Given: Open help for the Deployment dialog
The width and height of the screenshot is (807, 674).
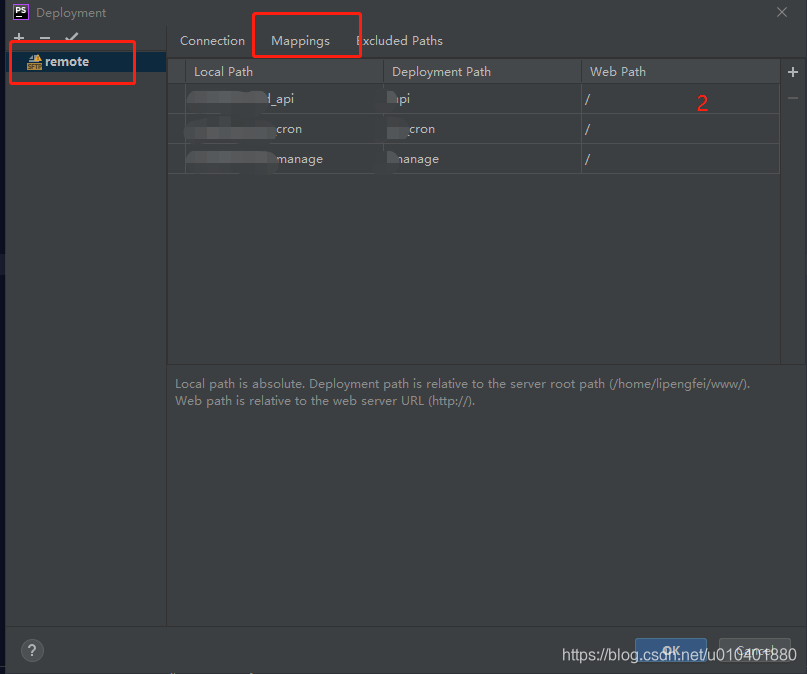Looking at the screenshot, I should coord(32,650).
